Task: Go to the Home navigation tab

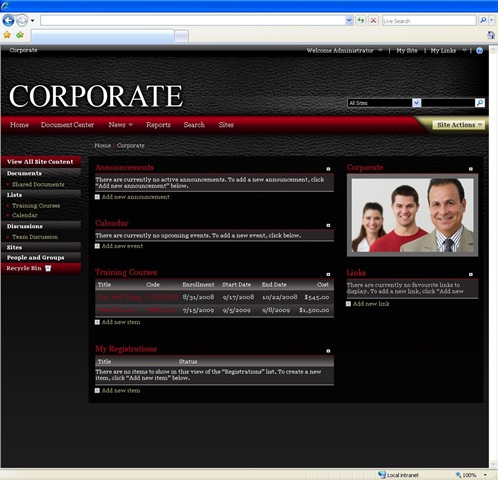Action: 19,125
